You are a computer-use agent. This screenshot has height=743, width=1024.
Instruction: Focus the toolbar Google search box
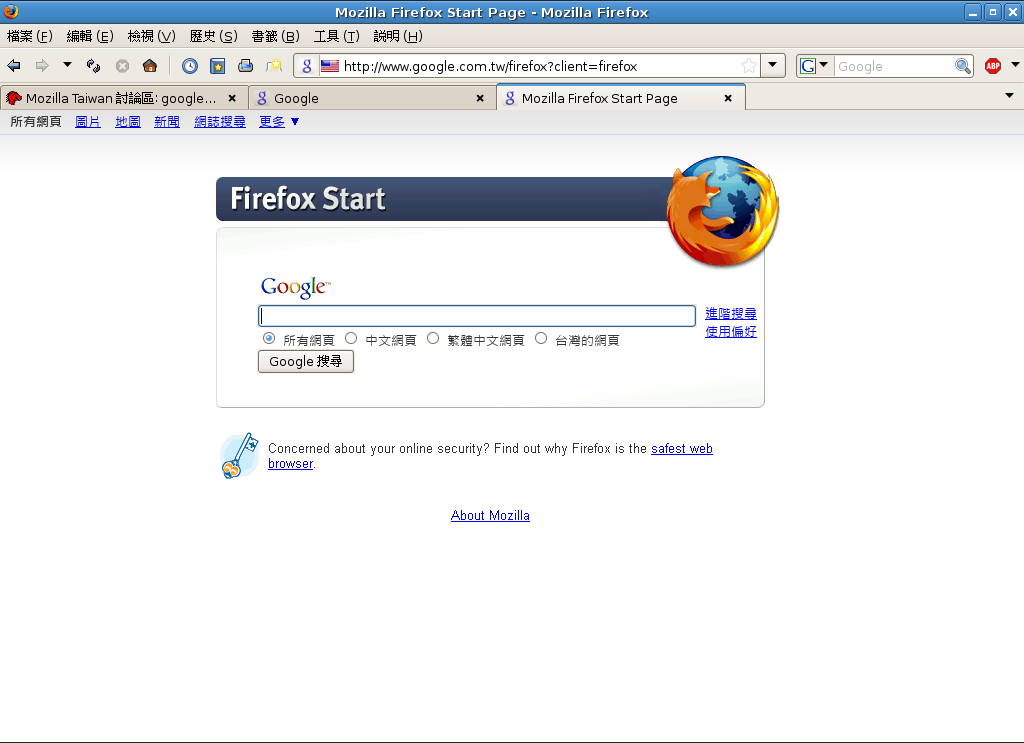893,66
